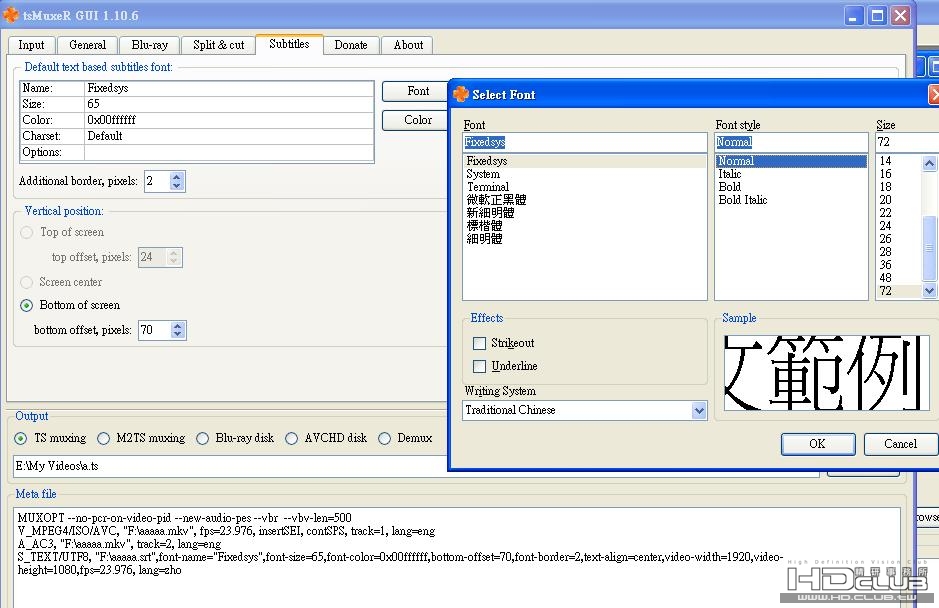Choose AVCHD disk output
Image resolution: width=939 pixels, height=608 pixels.
[326, 438]
